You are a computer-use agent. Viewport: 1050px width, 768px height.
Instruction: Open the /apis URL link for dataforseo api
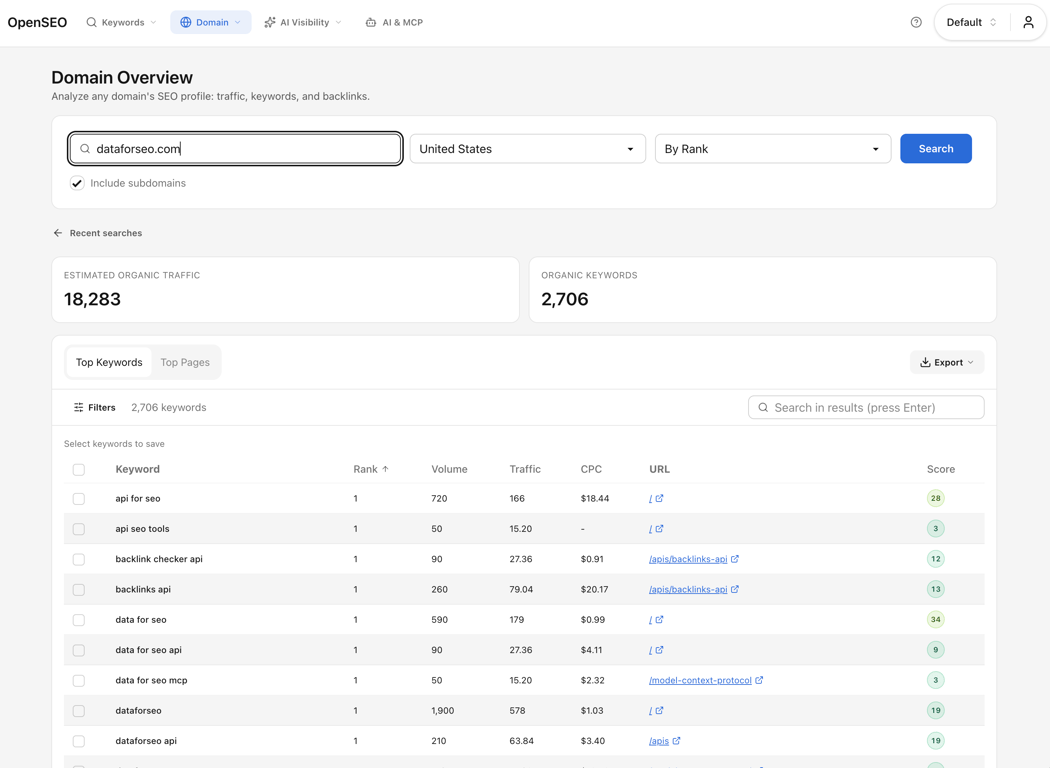pos(659,741)
